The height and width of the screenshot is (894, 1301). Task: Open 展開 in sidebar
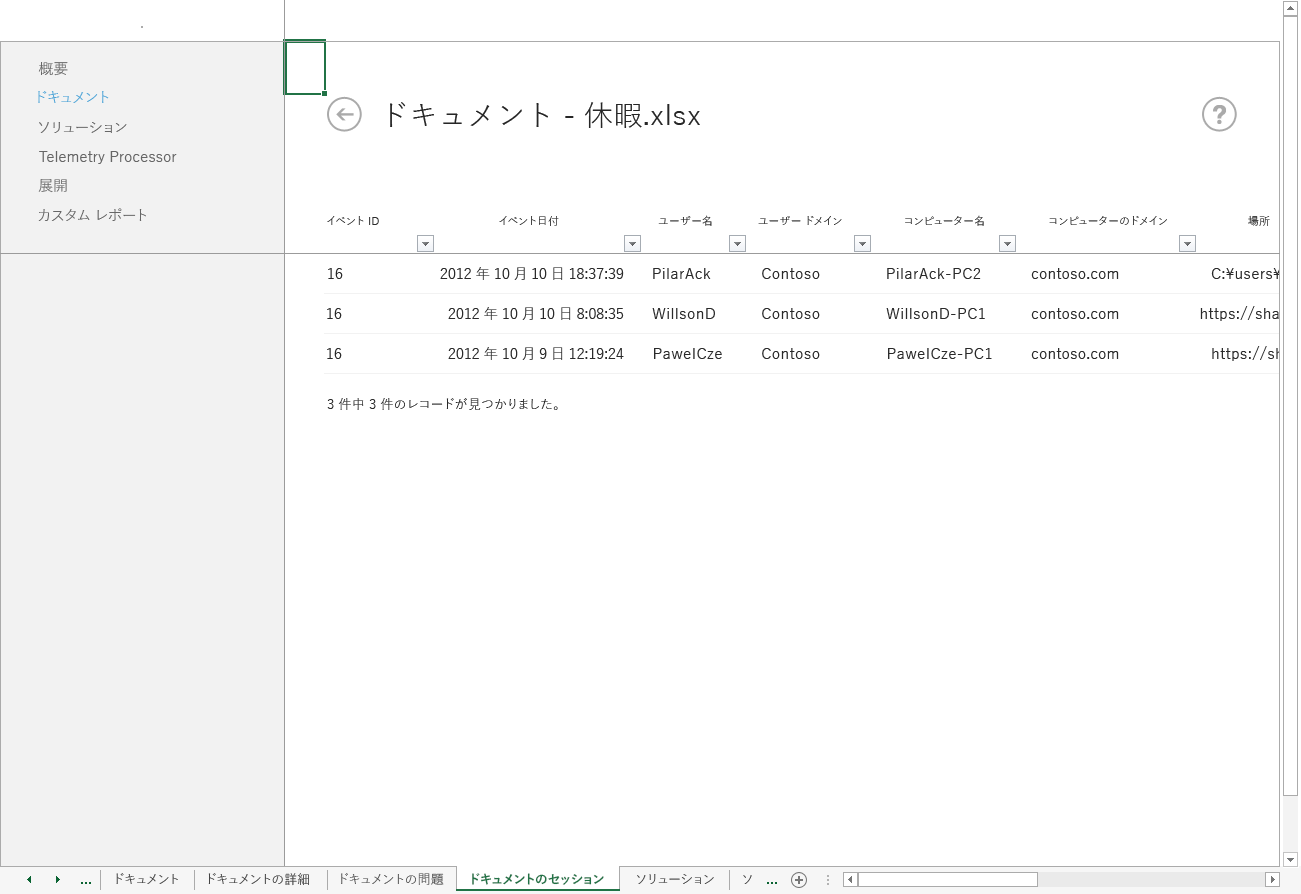[x=53, y=186]
